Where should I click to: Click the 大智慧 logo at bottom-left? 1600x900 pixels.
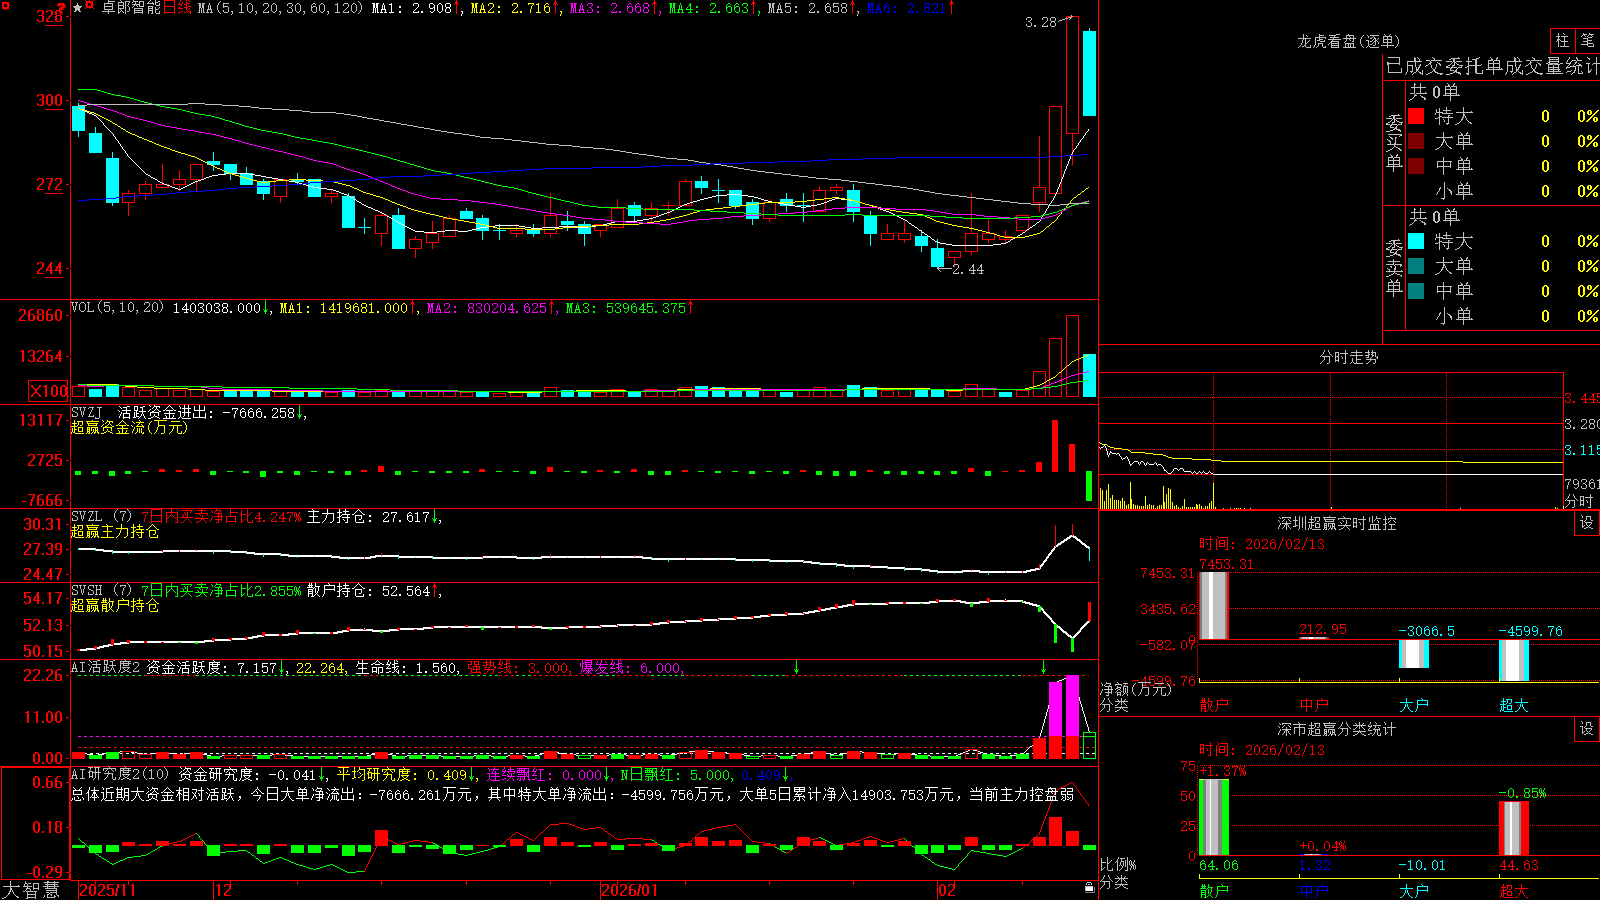(x=31, y=889)
